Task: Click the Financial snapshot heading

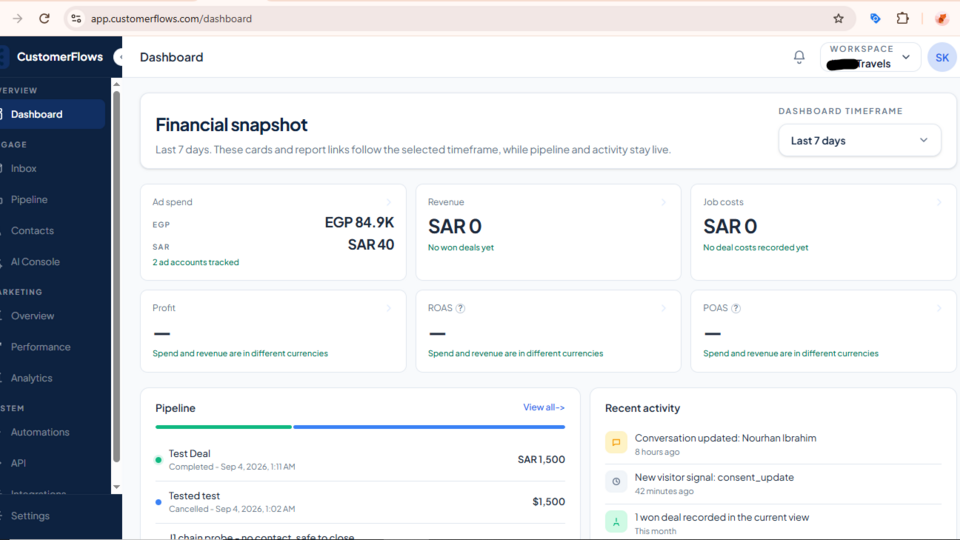Action: pos(231,125)
